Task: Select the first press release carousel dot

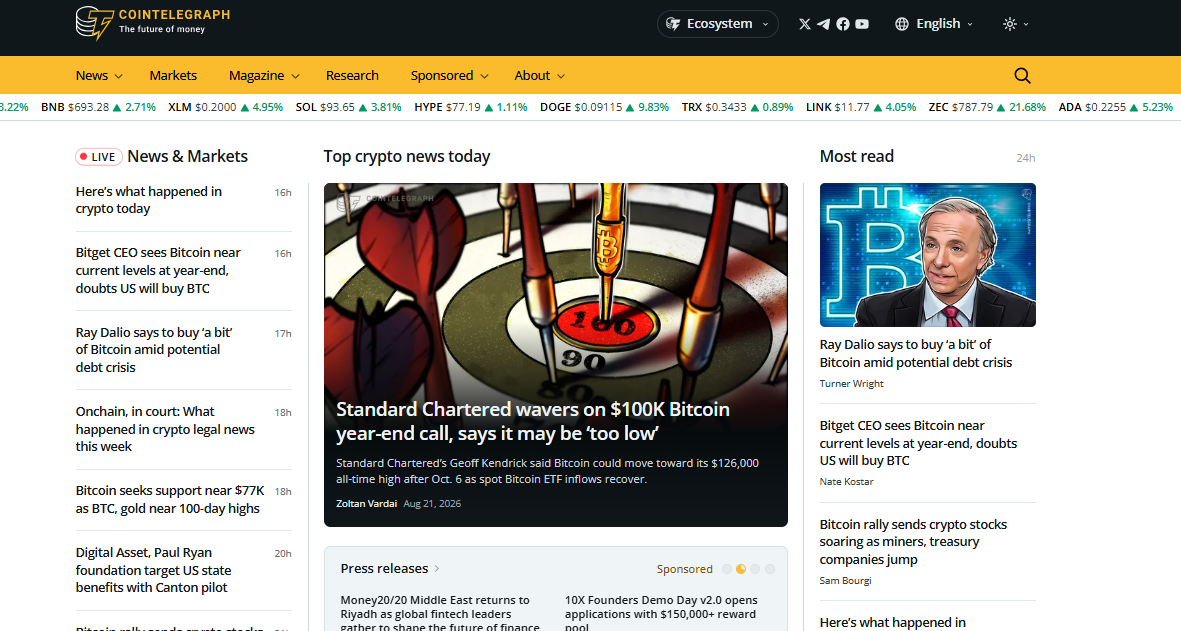Action: pyautogui.click(x=727, y=569)
